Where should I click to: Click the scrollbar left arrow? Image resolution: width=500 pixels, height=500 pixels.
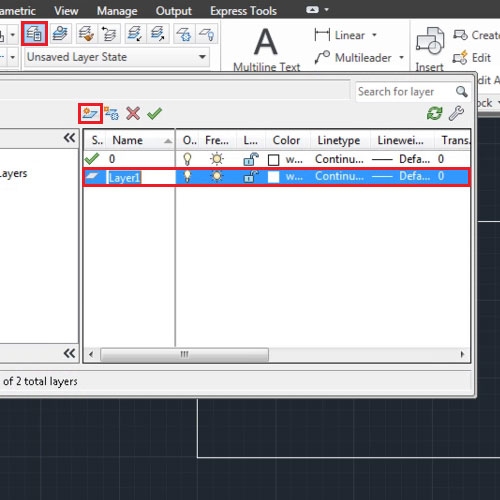click(91, 354)
